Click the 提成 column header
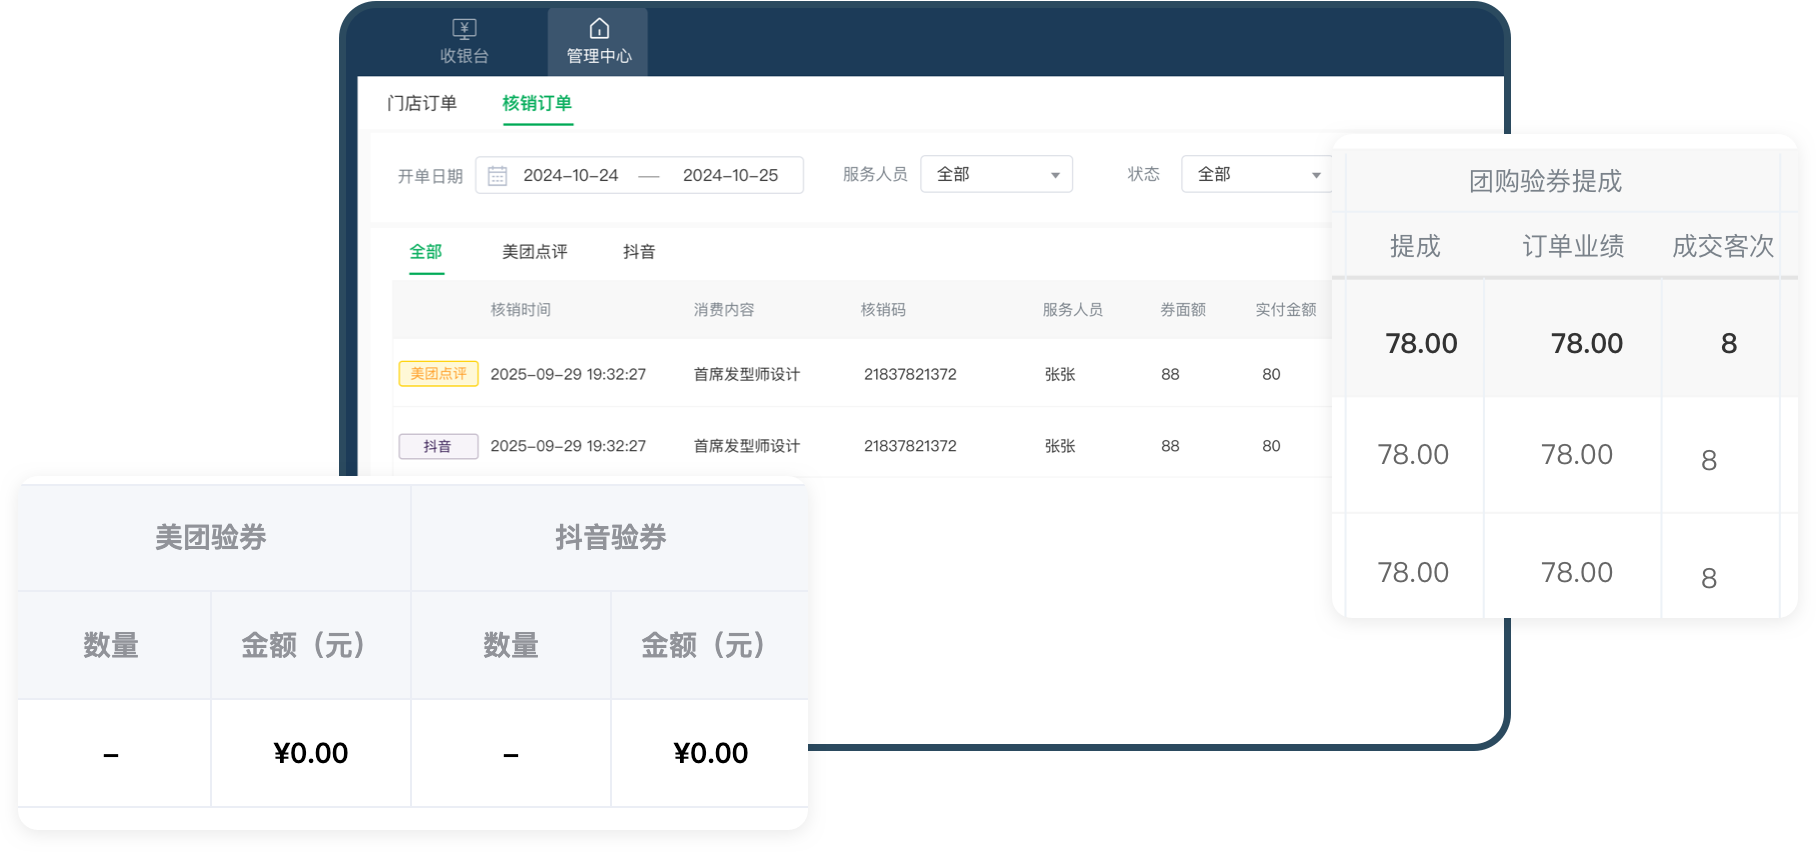The image size is (1816, 852). point(1415,246)
